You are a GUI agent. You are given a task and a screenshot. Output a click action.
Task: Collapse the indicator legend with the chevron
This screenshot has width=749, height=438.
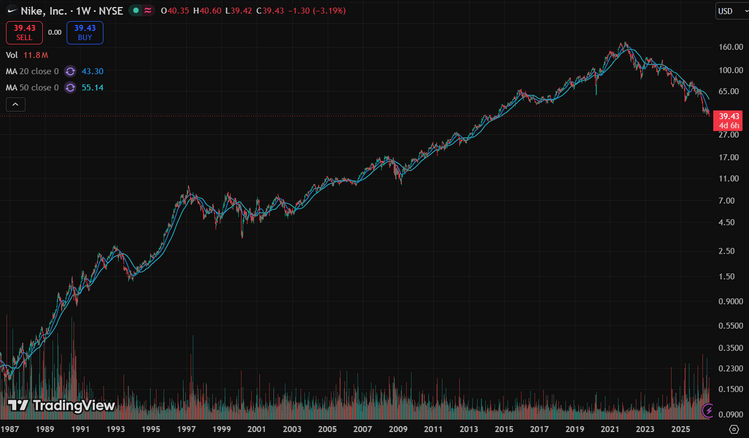(x=15, y=104)
